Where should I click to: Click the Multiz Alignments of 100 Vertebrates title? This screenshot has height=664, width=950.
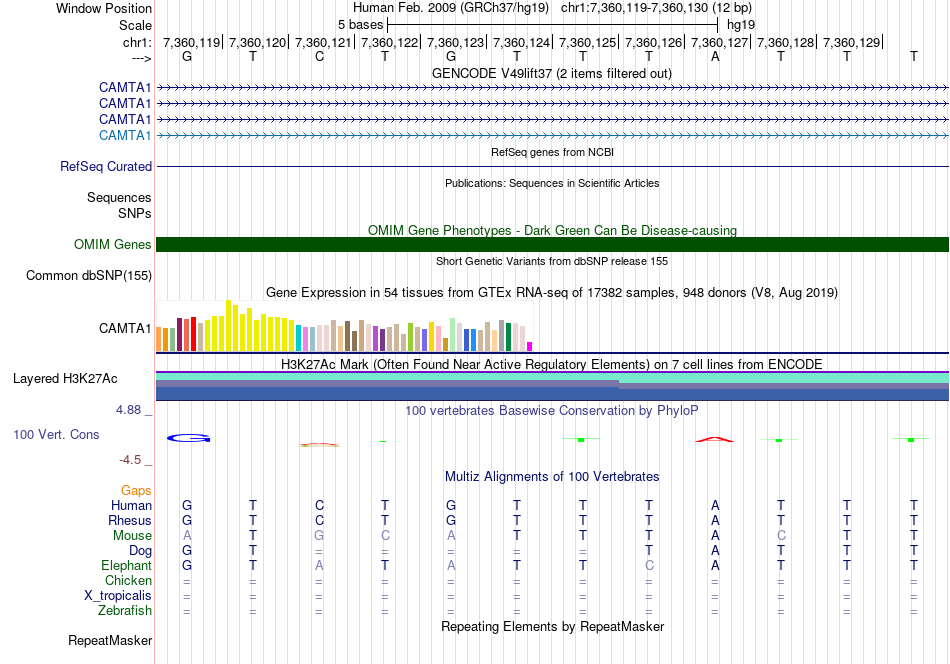[552, 476]
